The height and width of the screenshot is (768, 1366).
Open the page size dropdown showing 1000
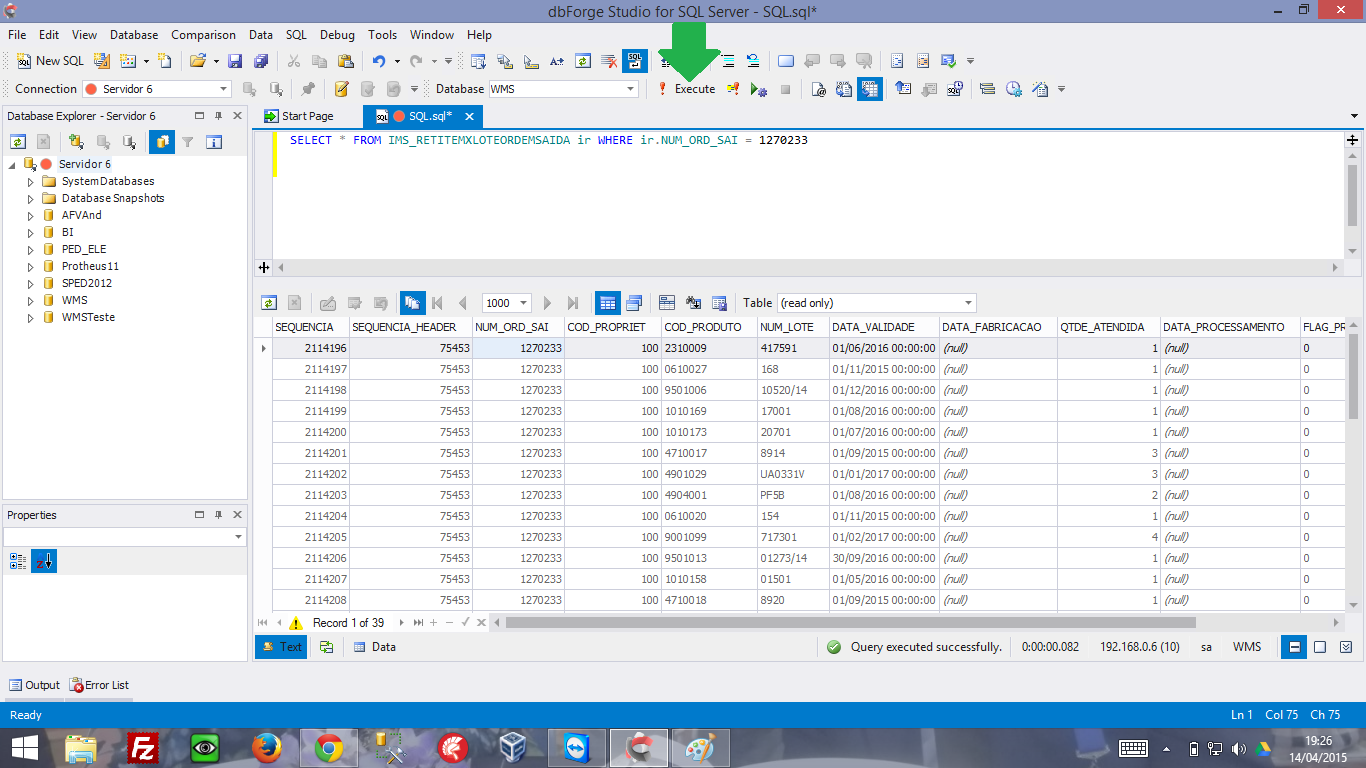(506, 302)
